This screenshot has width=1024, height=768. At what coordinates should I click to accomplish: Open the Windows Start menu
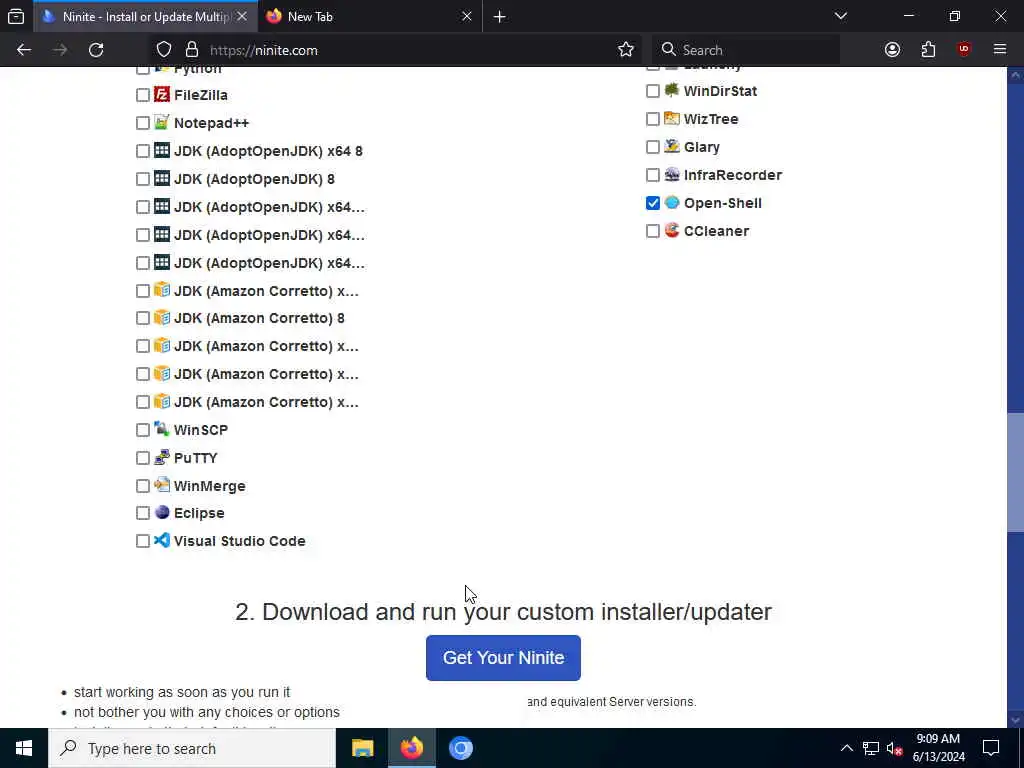(24, 748)
